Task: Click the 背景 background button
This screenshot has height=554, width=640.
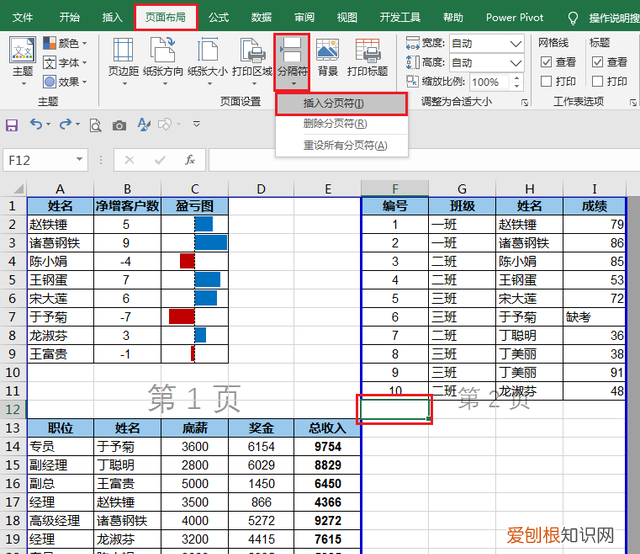Action: (x=328, y=58)
